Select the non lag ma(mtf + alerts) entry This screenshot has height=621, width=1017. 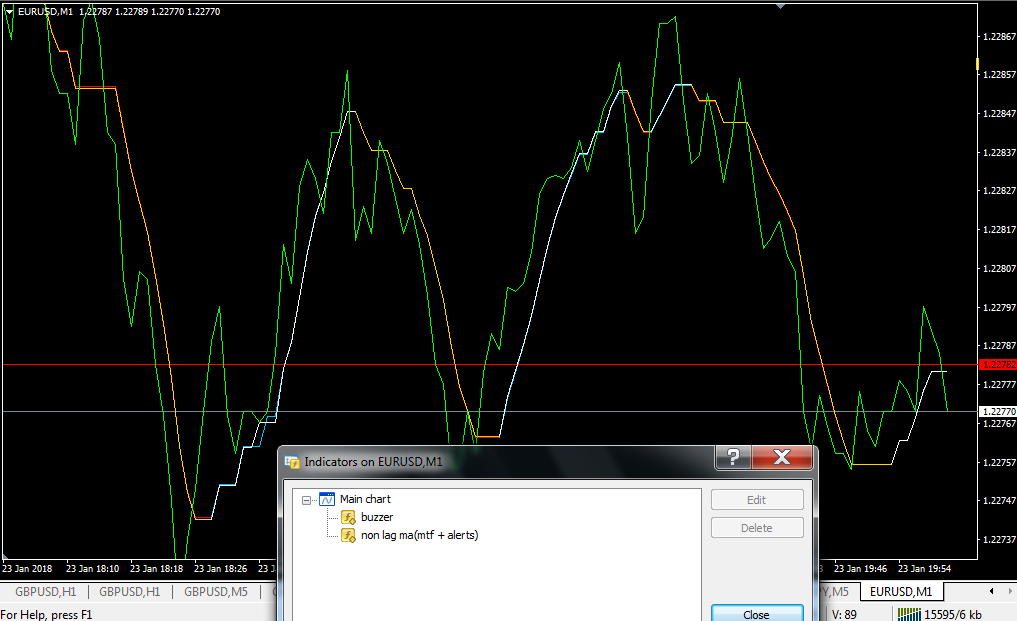point(420,535)
